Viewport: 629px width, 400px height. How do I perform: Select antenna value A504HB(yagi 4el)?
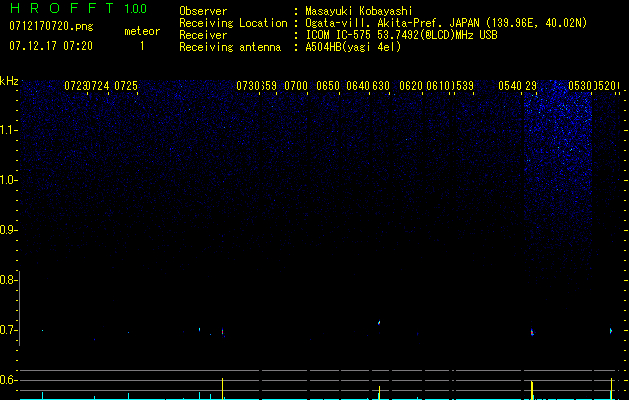[x=353, y=47]
